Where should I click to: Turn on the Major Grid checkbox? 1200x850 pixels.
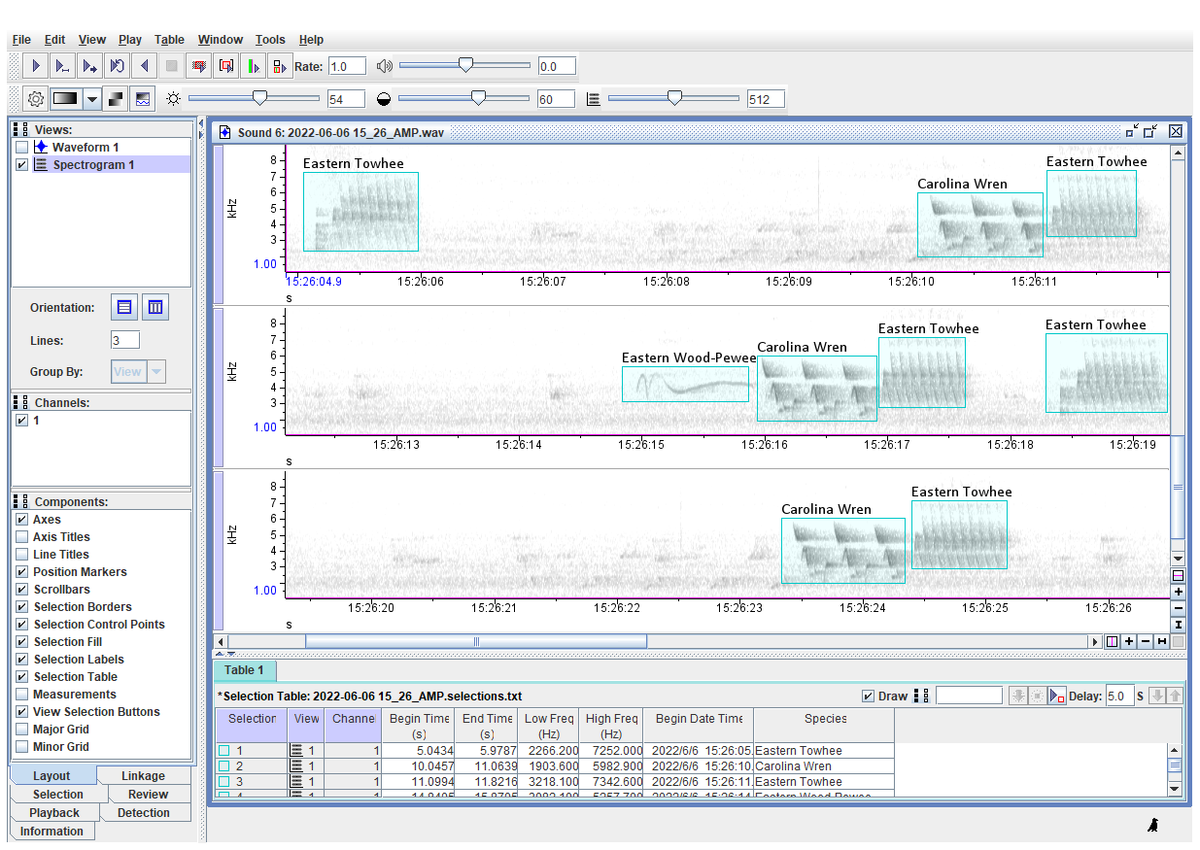click(22, 729)
